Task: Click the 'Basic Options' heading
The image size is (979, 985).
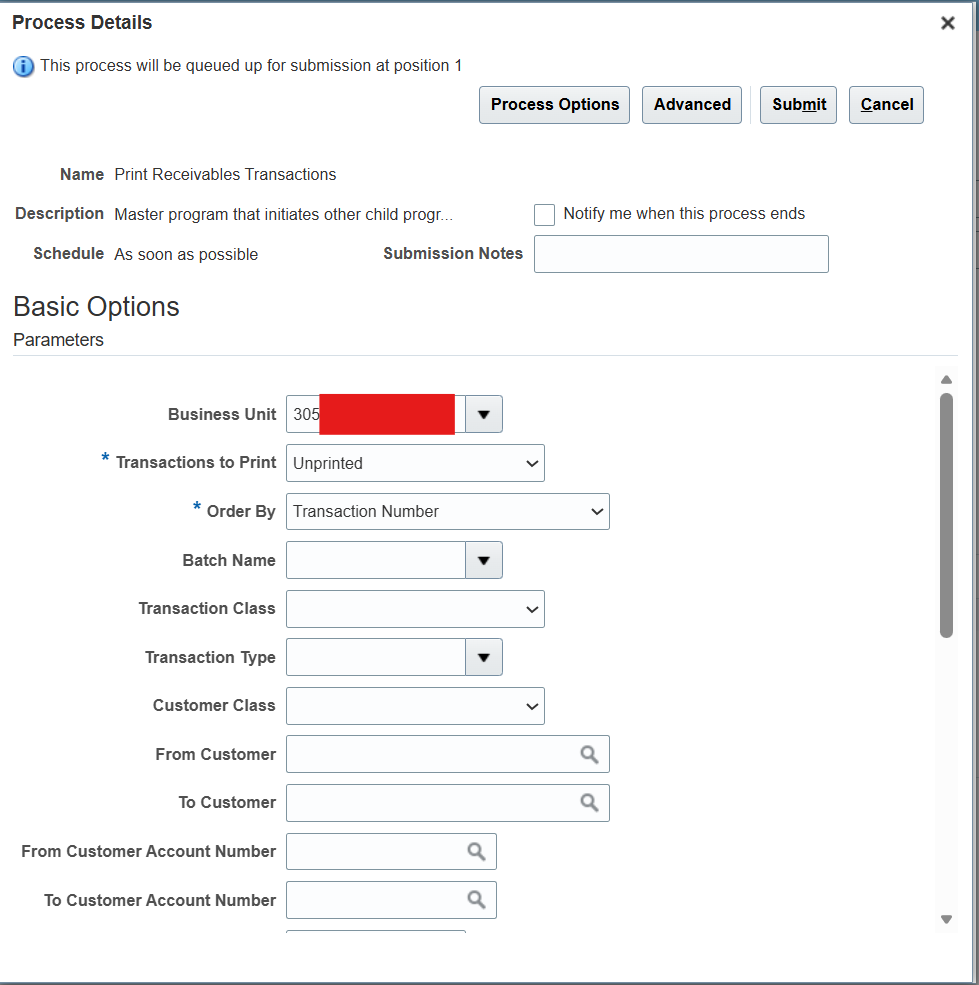Action: (96, 307)
